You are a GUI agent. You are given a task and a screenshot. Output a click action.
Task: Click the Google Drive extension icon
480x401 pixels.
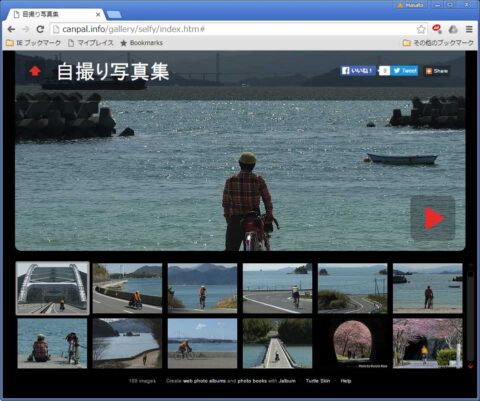click(x=453, y=29)
